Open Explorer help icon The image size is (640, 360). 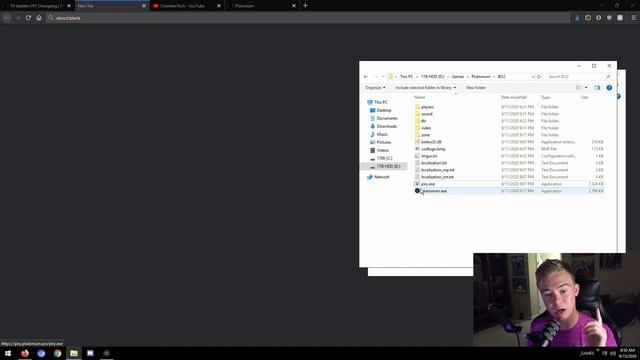[x=609, y=88]
